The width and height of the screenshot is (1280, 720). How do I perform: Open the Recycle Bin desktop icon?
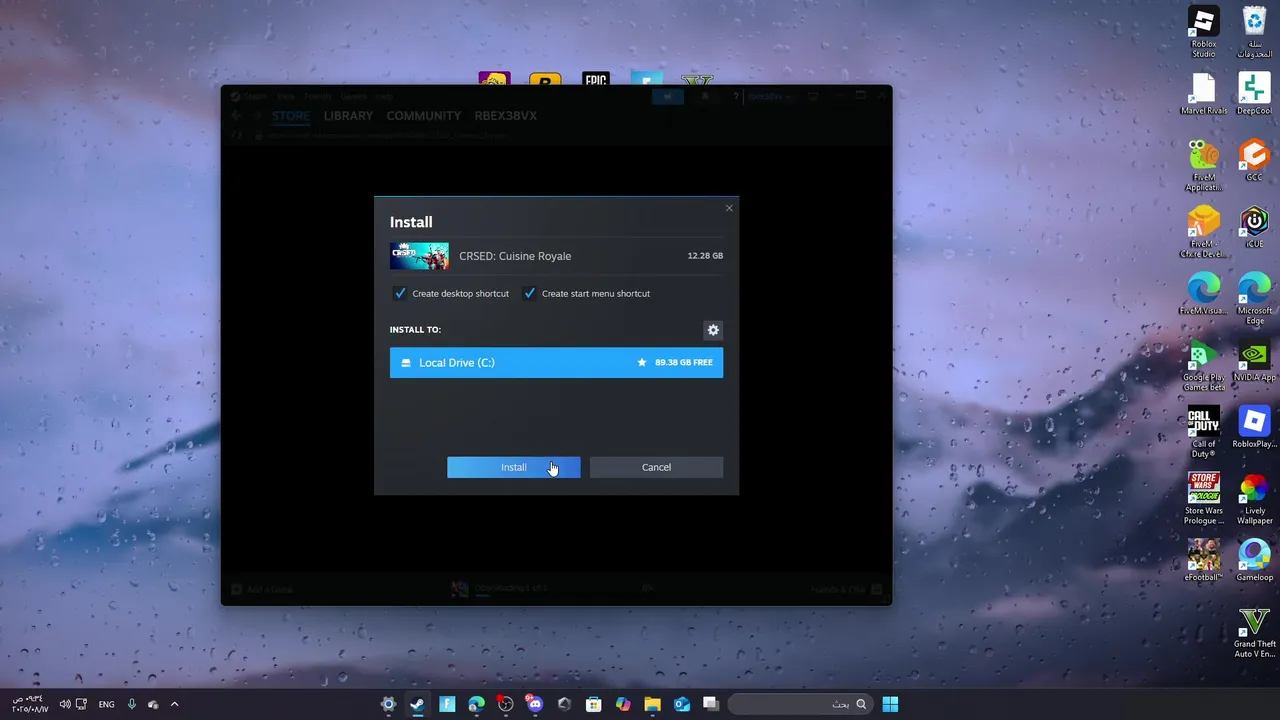(x=1254, y=32)
